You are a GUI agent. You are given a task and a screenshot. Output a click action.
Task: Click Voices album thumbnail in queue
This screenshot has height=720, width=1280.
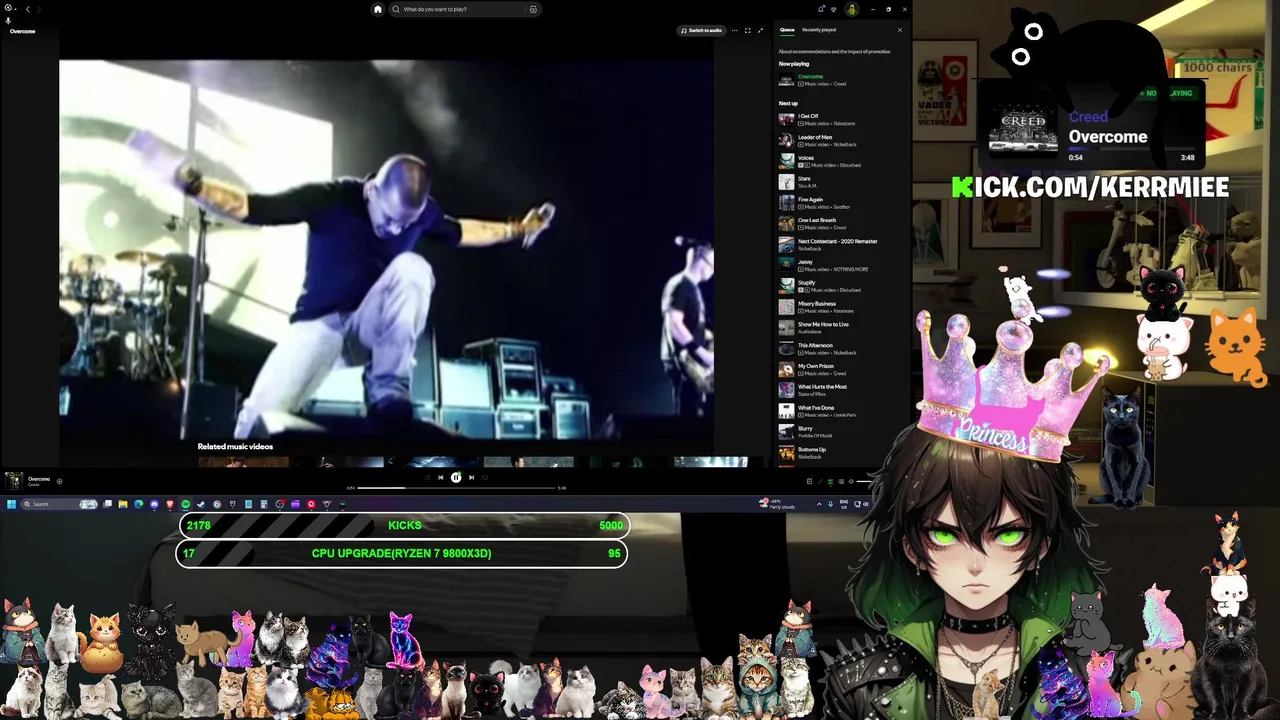pyautogui.click(x=786, y=161)
